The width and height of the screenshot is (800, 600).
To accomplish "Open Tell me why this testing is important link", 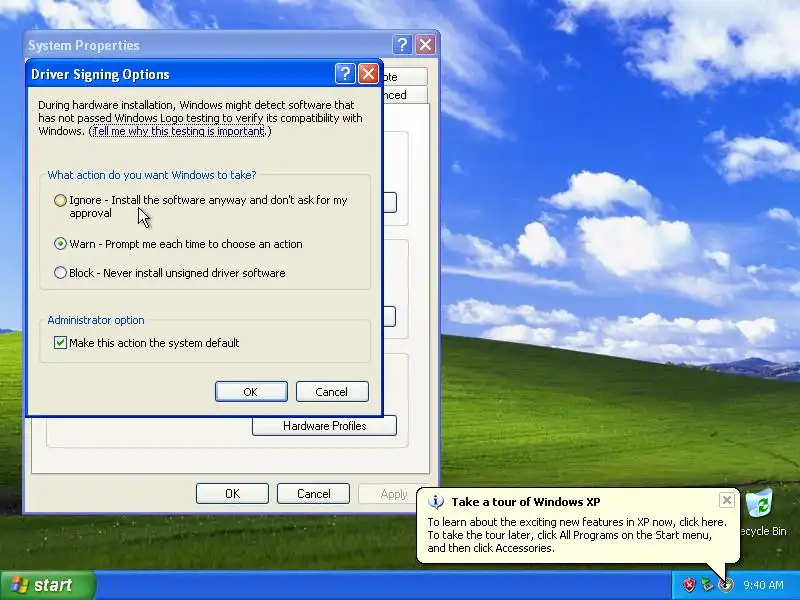I will (x=179, y=131).
